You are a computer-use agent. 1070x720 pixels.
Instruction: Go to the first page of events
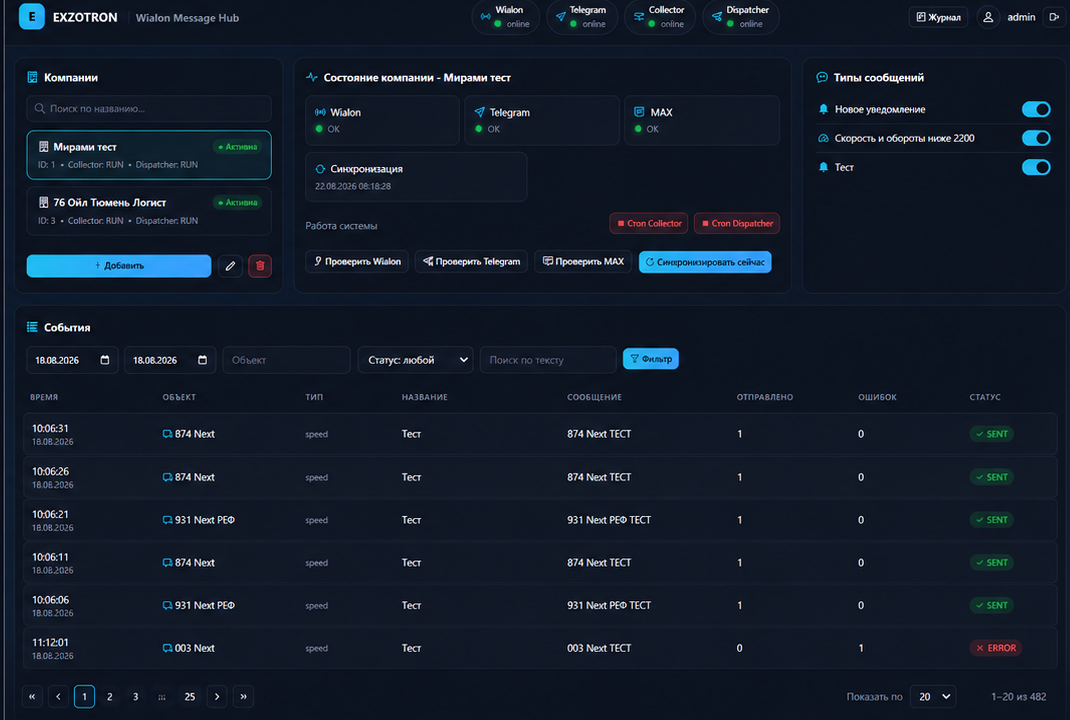(32, 696)
